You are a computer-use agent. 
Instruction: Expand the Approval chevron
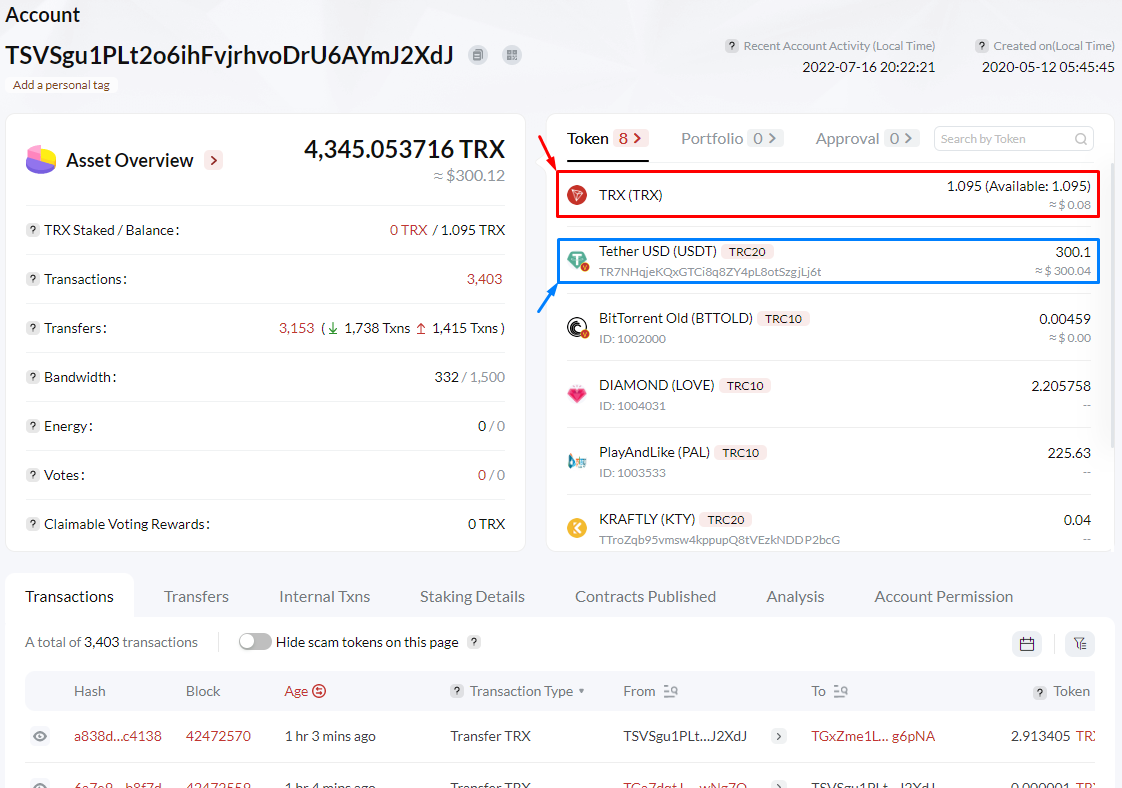click(x=908, y=138)
